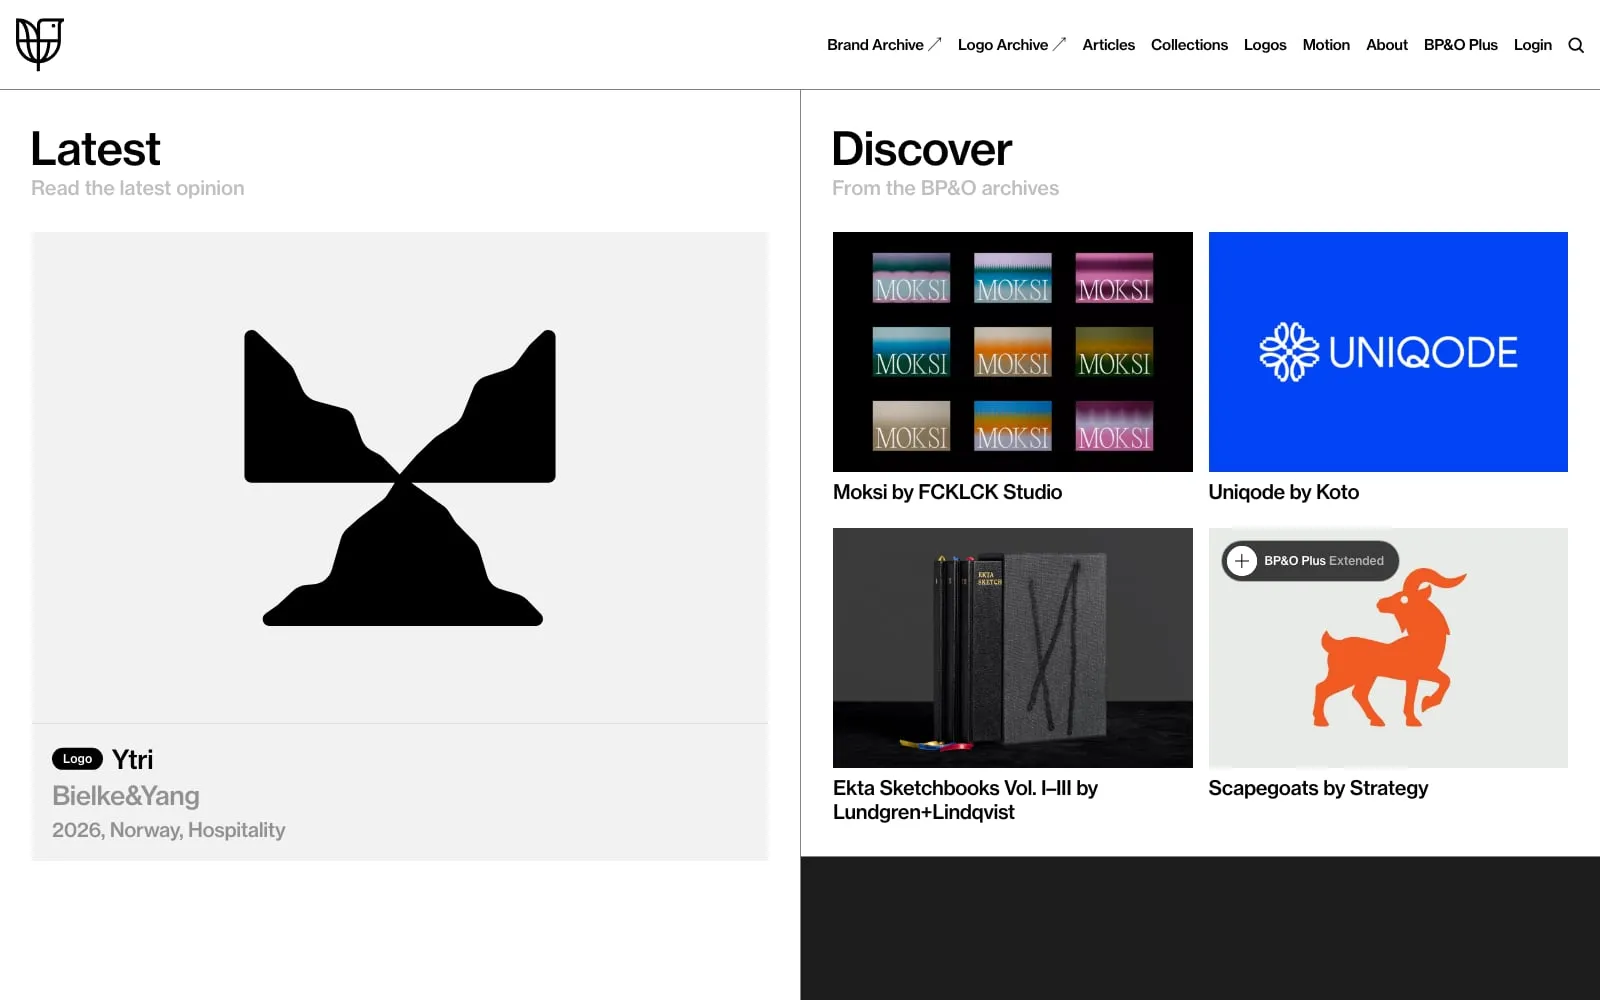Click Bielke&Yang studio name
The image size is (1600, 1000).
126,796
